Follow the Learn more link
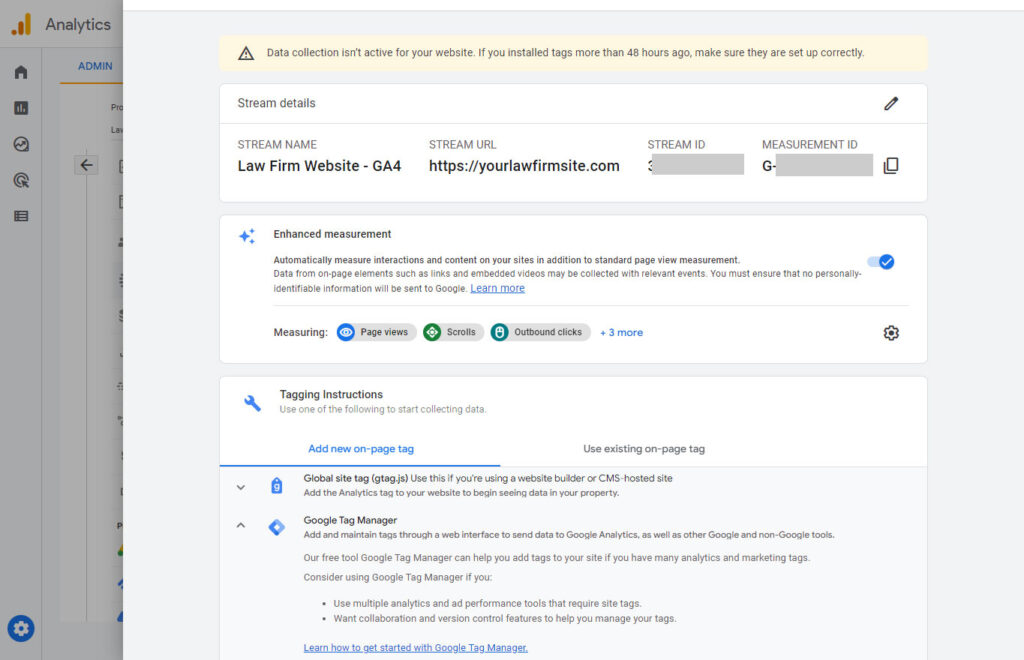Screen dimensions: 1024x660 (497, 289)
